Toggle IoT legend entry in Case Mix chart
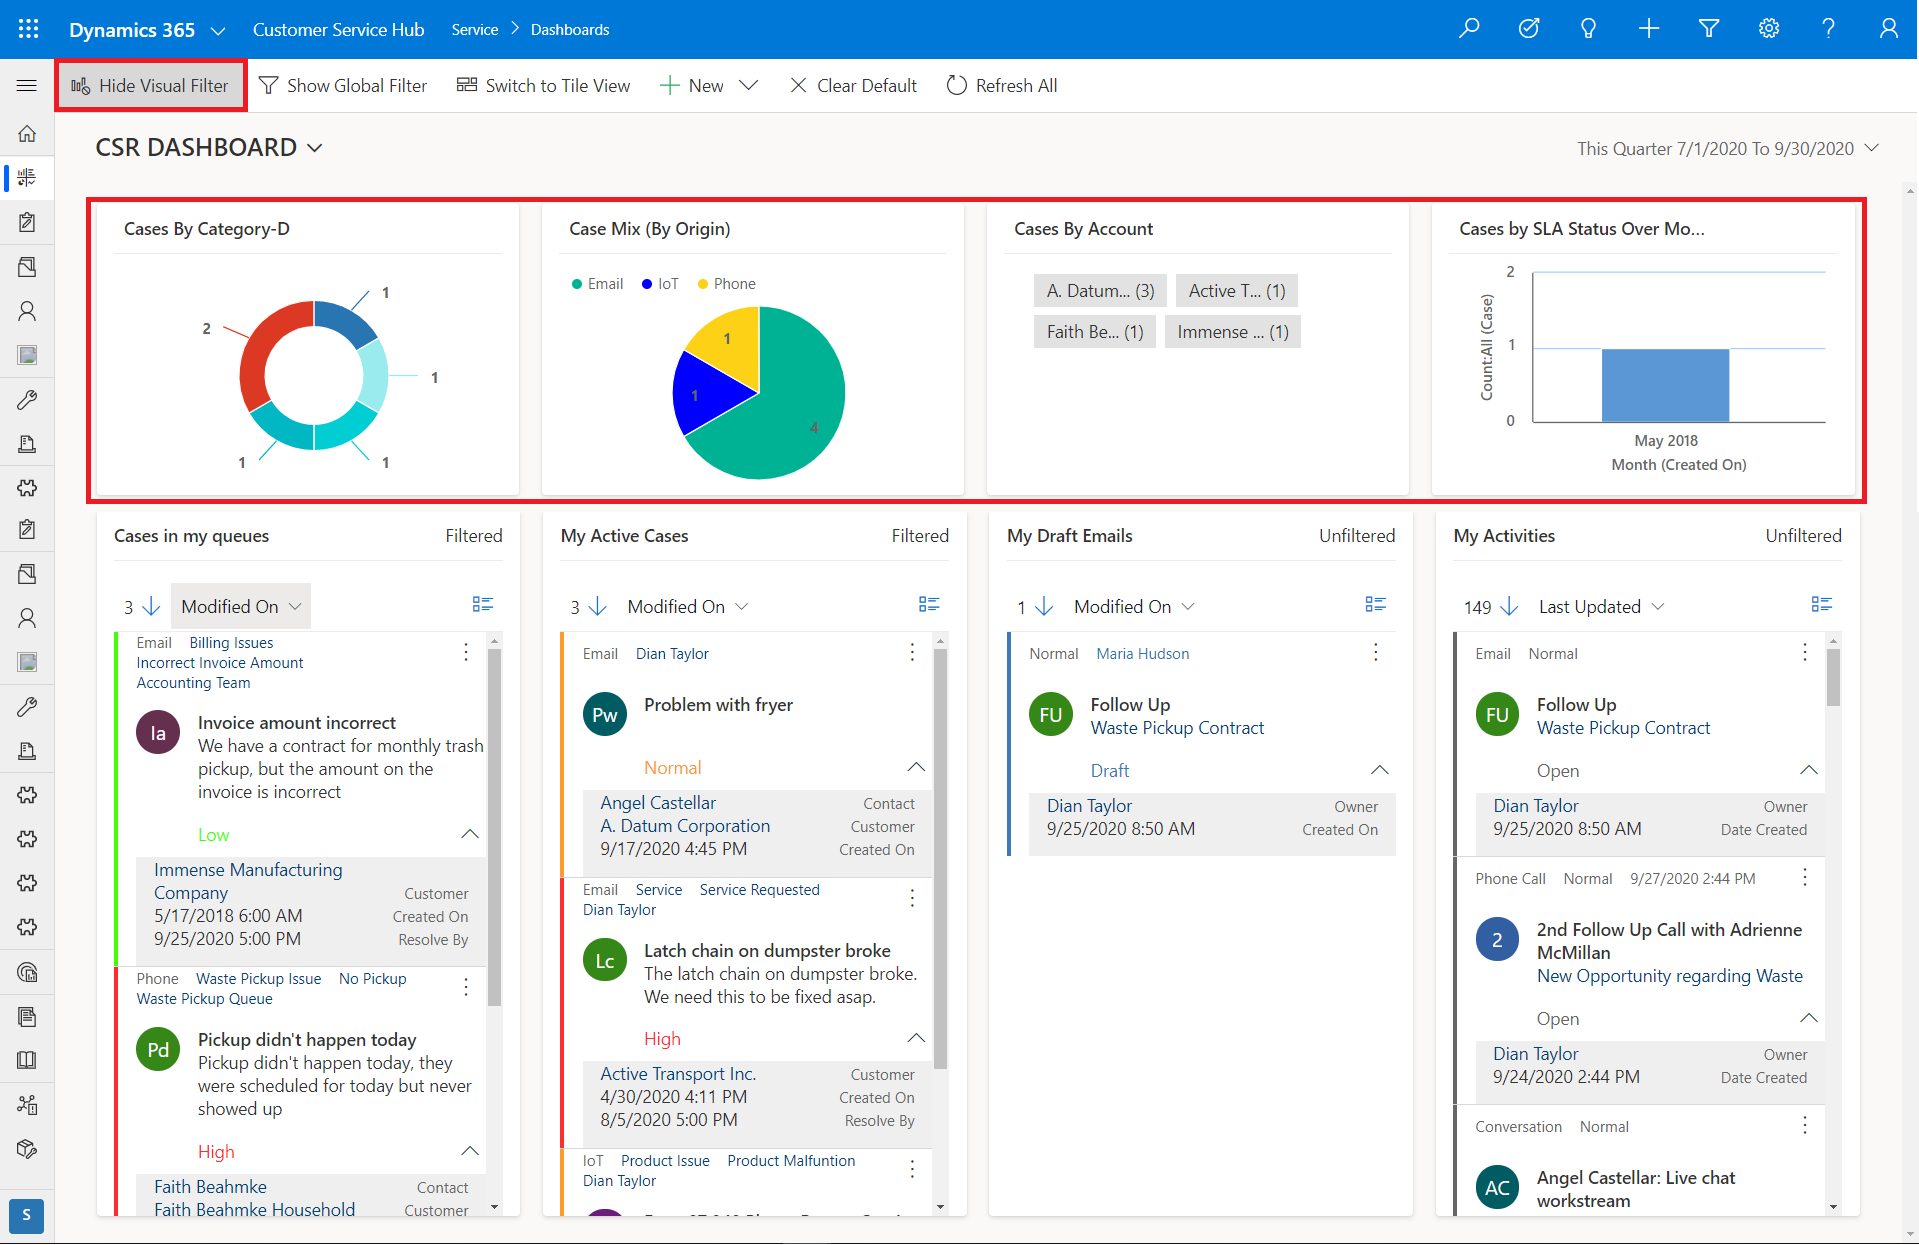The image size is (1919, 1245). pos(660,284)
